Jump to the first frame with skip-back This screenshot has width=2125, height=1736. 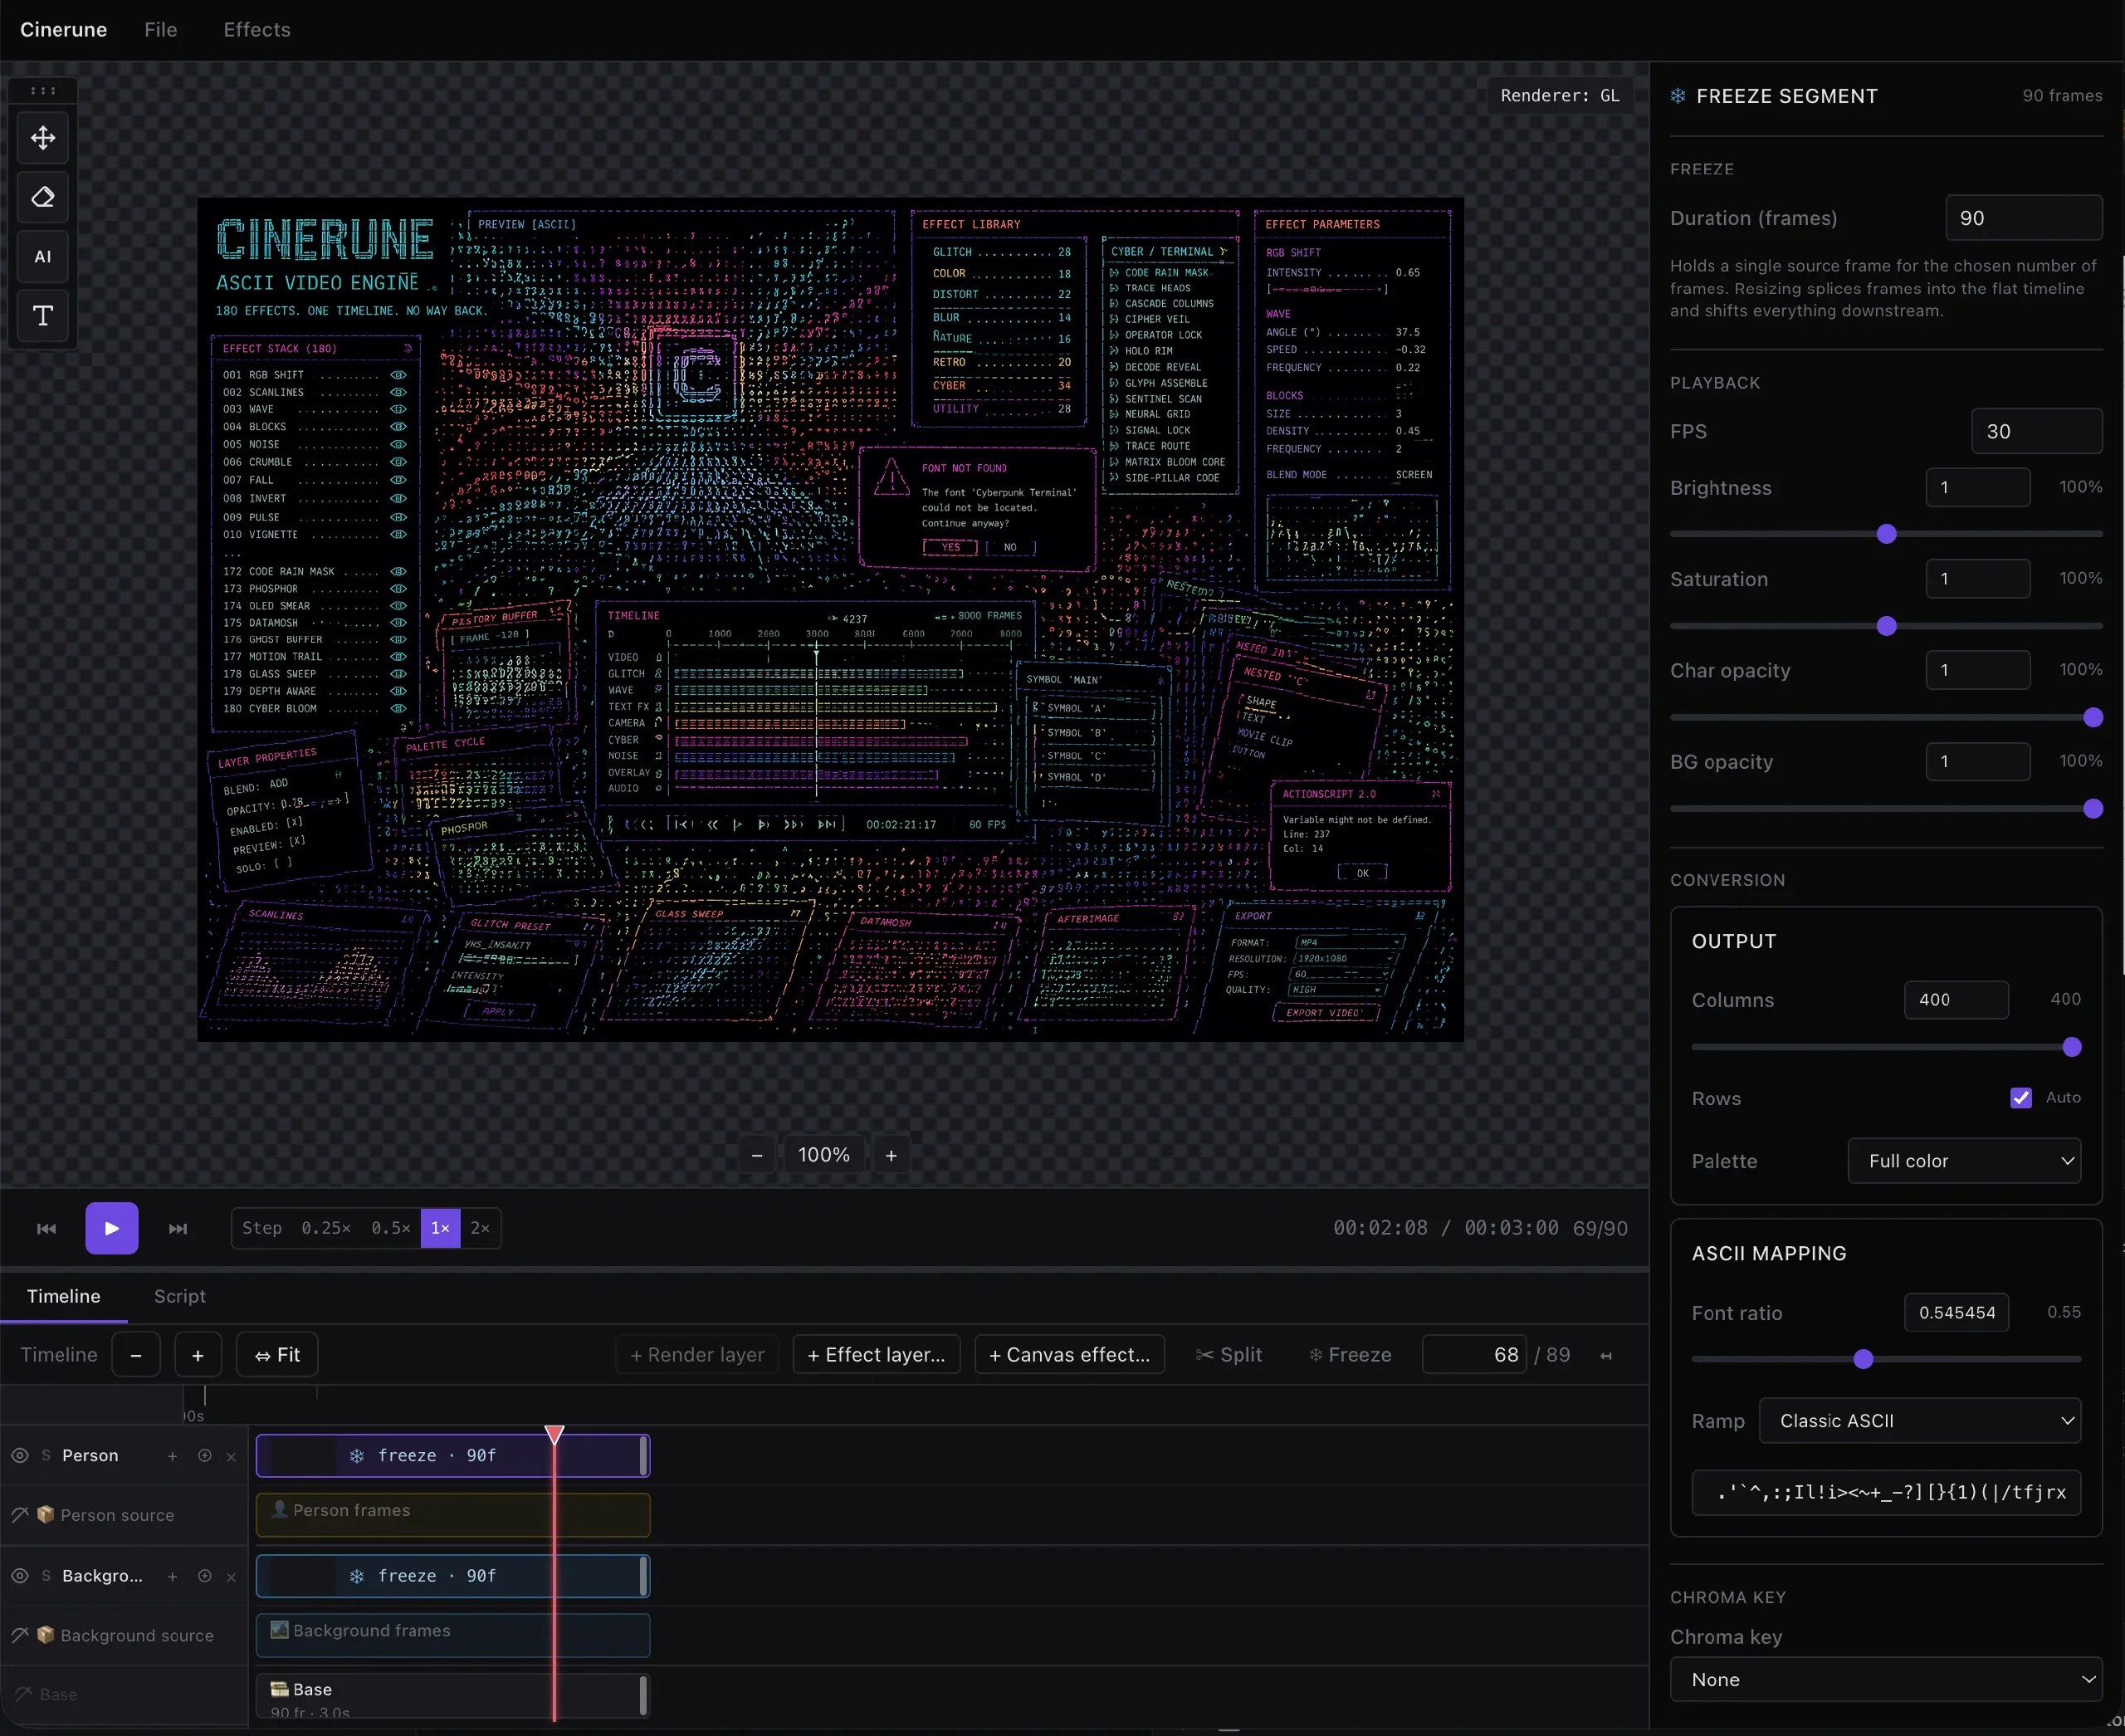coord(46,1228)
